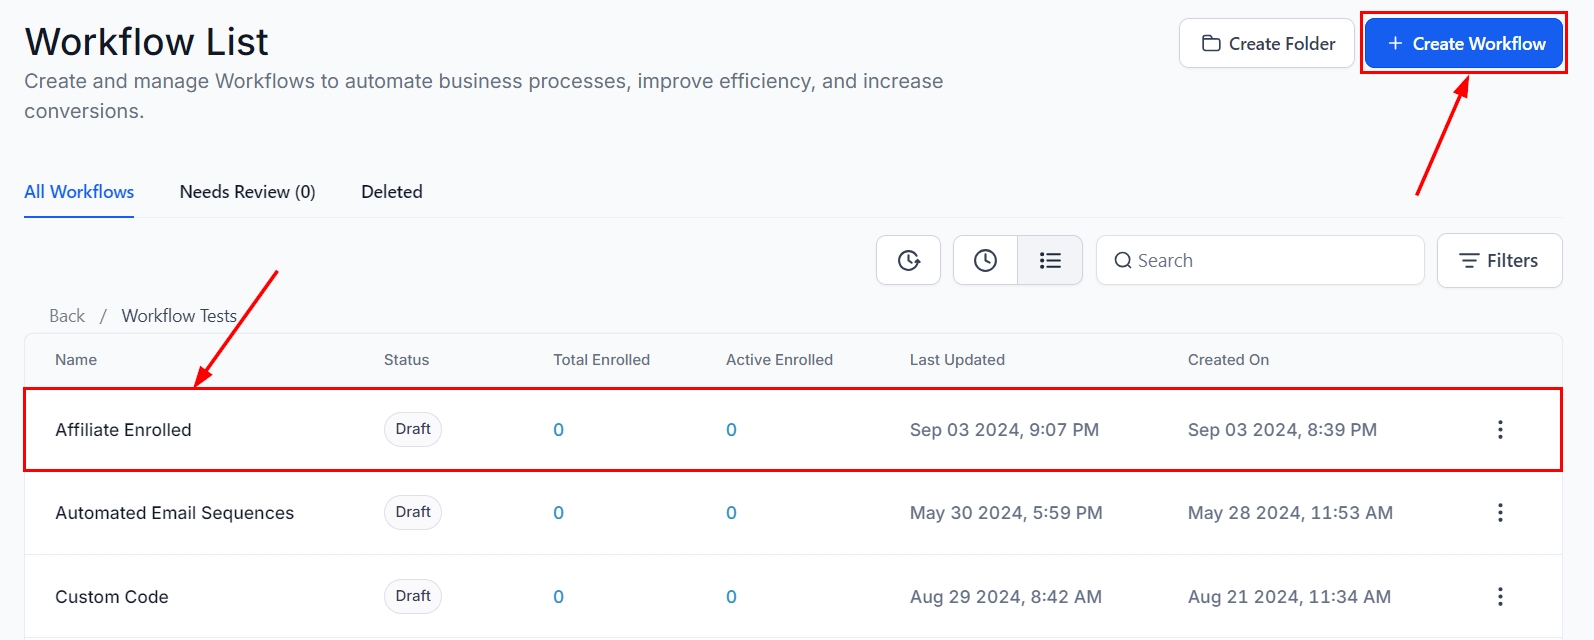This screenshot has width=1594, height=640.
Task: Select the list view icon
Action: pos(1049,260)
